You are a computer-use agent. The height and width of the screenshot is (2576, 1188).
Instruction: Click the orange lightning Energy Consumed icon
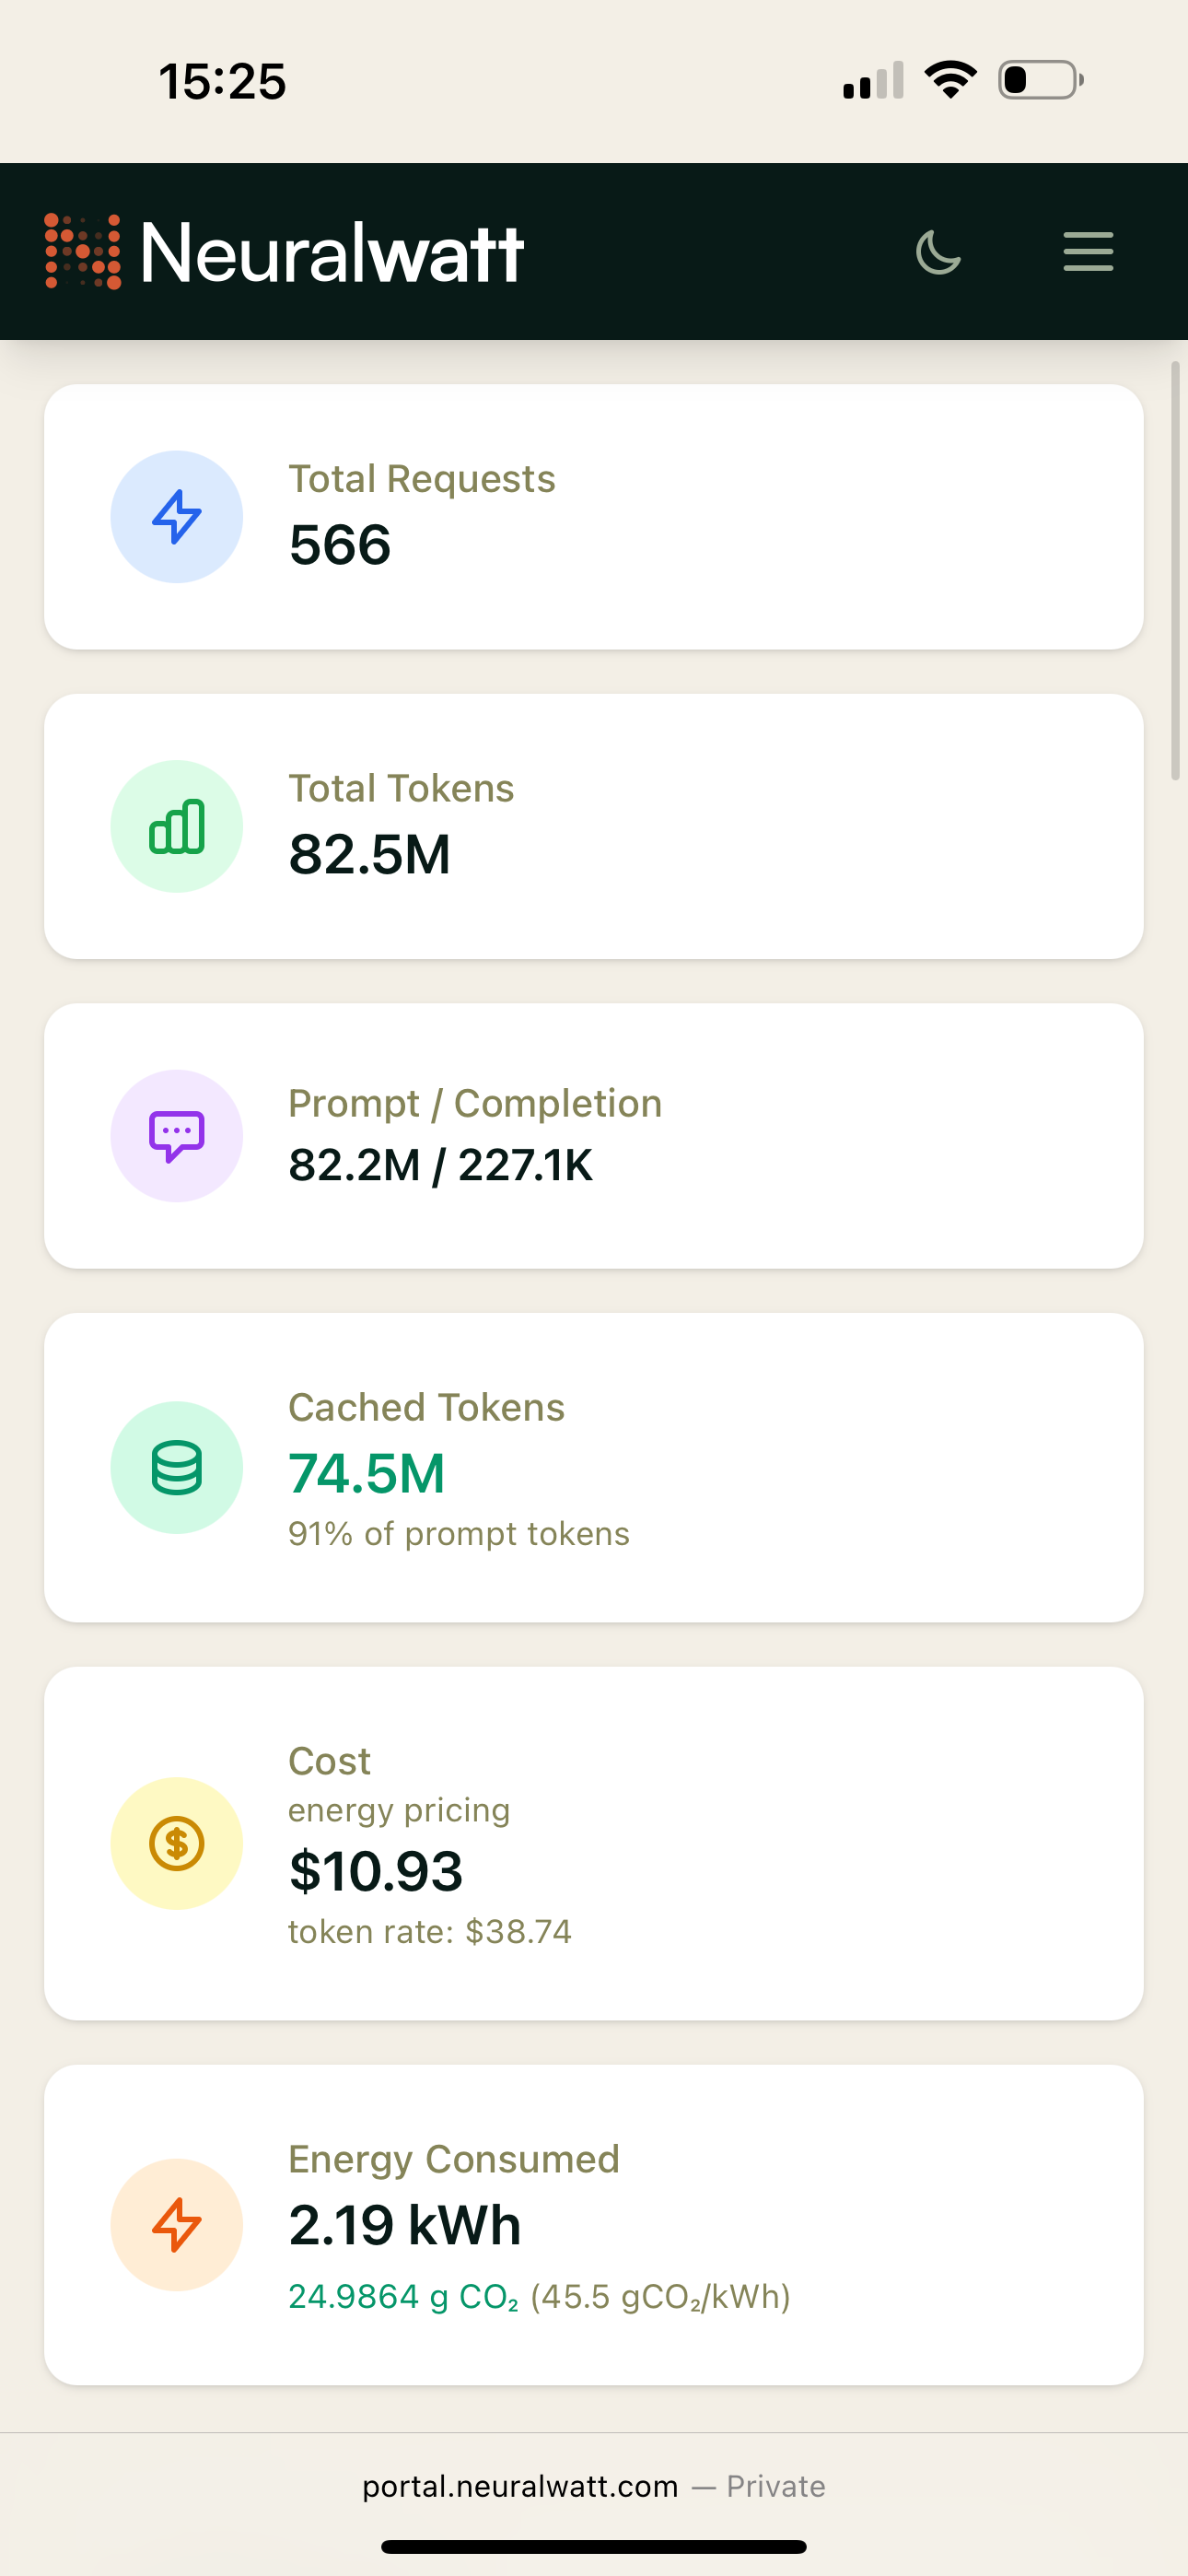177,2225
